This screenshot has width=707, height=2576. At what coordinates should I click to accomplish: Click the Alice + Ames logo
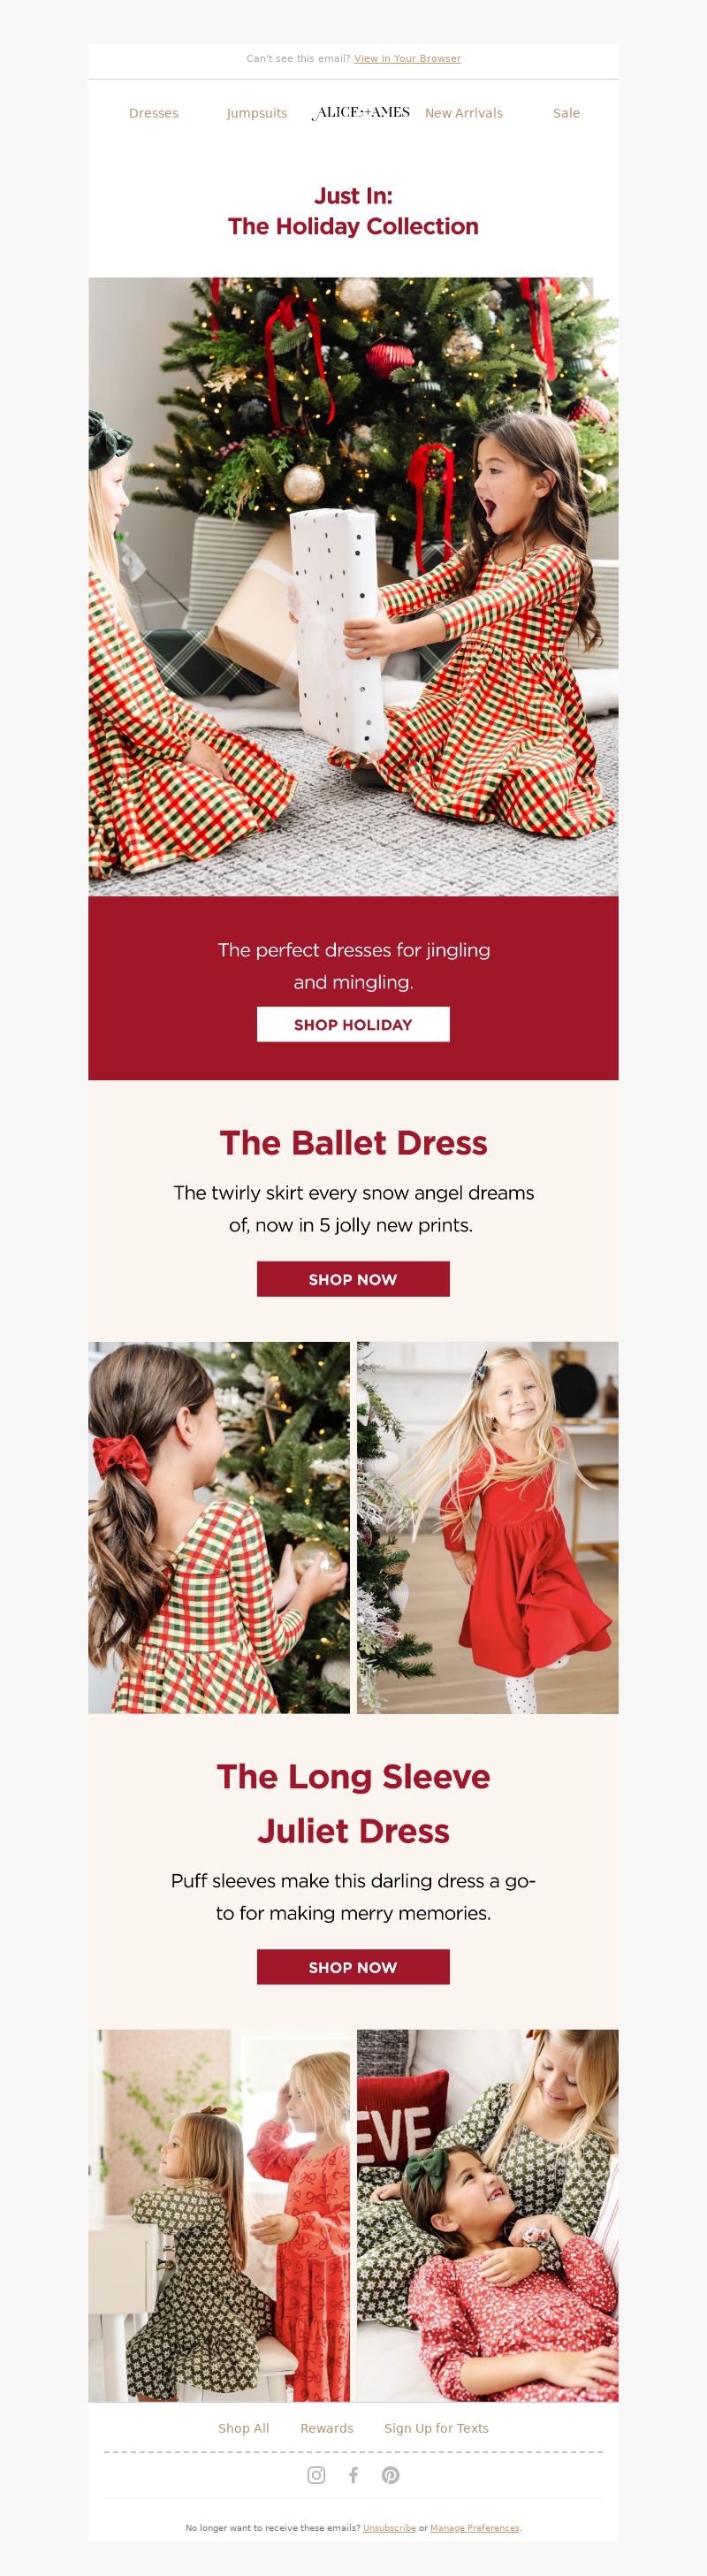pyautogui.click(x=360, y=113)
